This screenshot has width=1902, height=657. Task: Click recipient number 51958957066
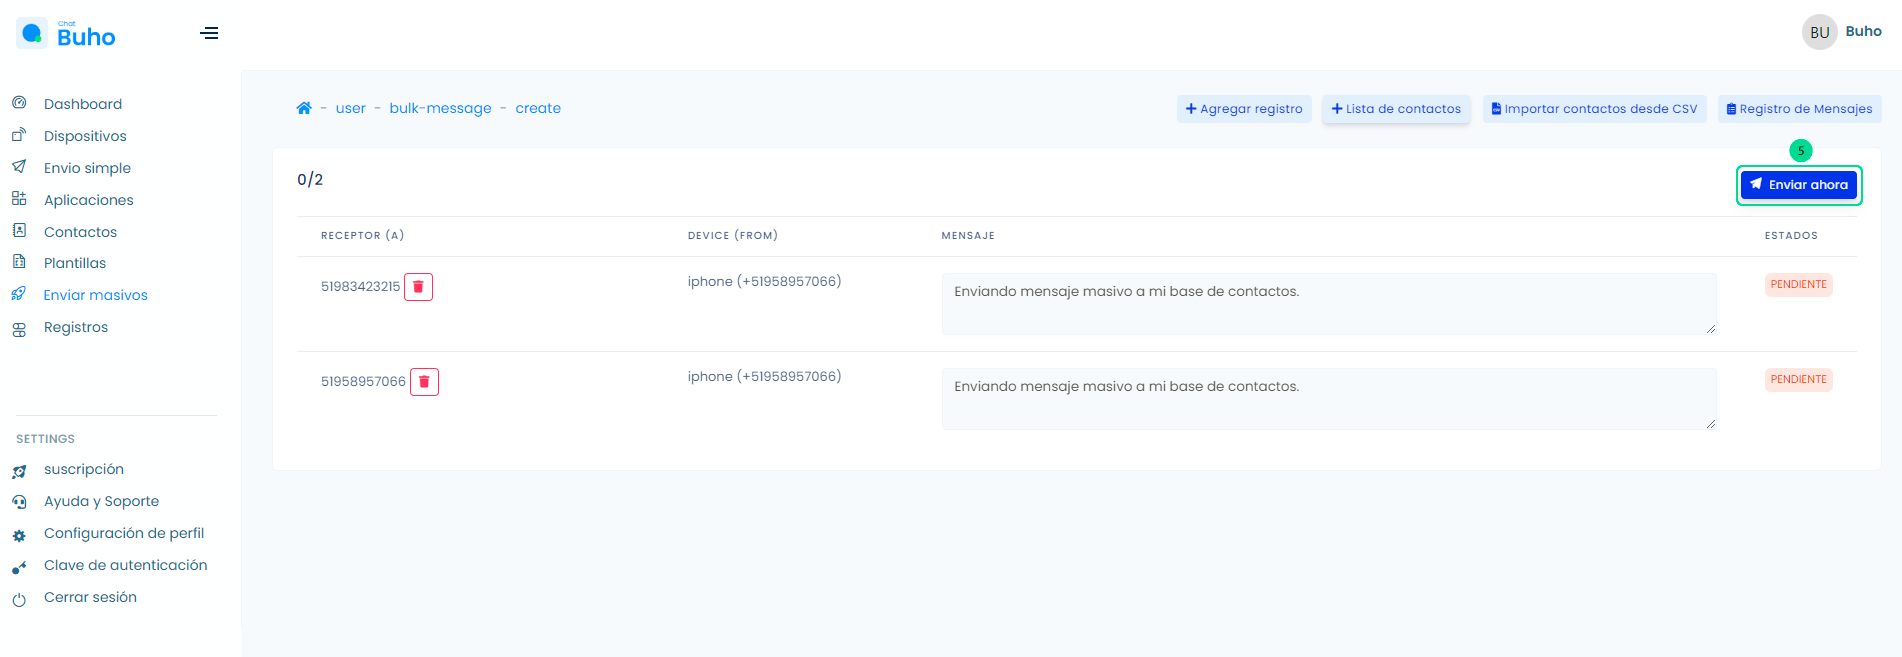click(363, 382)
